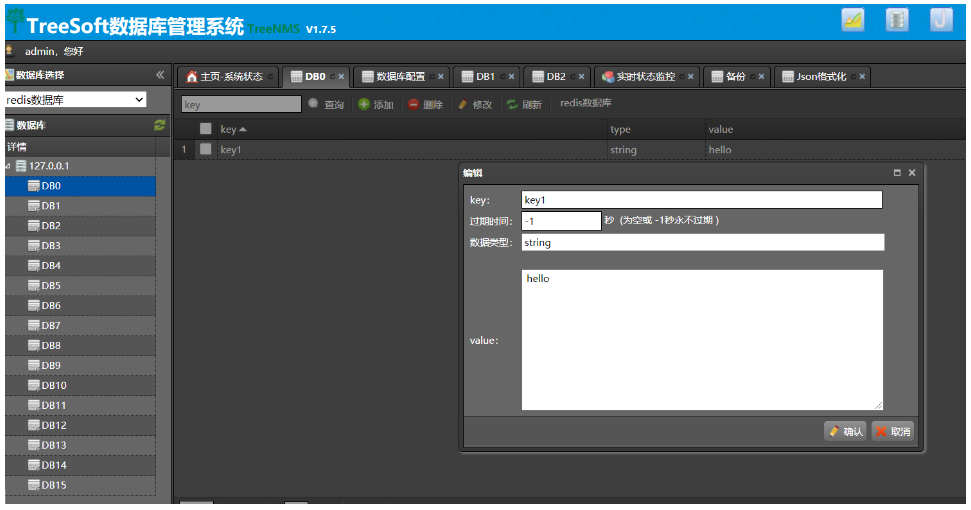Refresh the database tree with green icon
Screen dimensions: 971x510
[159, 125]
